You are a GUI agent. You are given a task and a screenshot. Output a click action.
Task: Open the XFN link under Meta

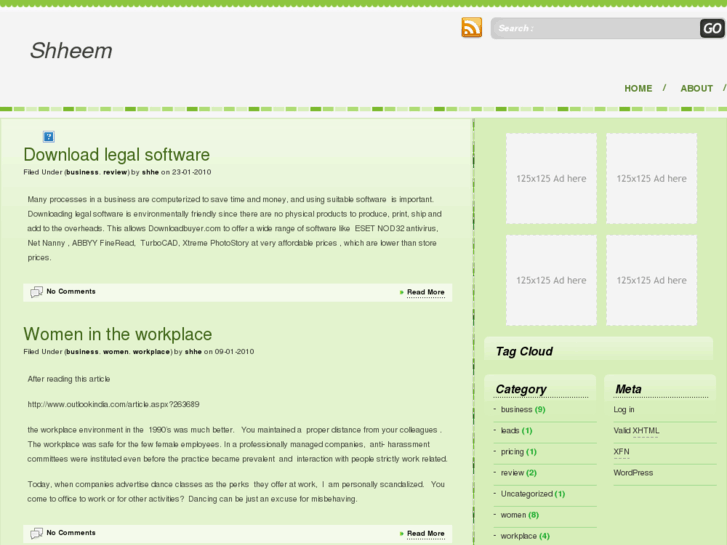[x=621, y=452]
